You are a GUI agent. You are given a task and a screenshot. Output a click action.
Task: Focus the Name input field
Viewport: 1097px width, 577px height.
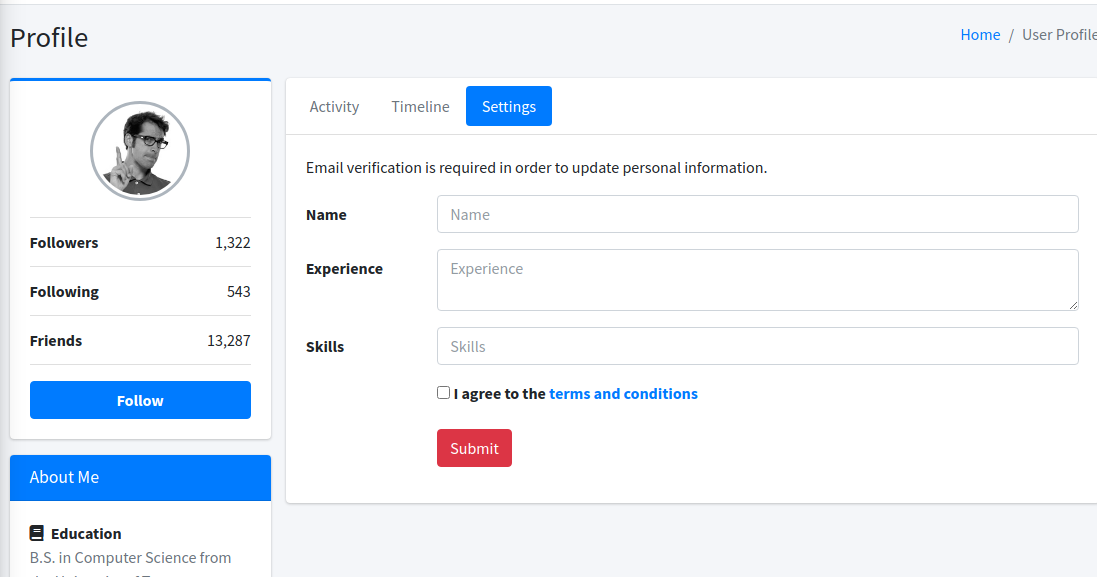click(x=757, y=214)
